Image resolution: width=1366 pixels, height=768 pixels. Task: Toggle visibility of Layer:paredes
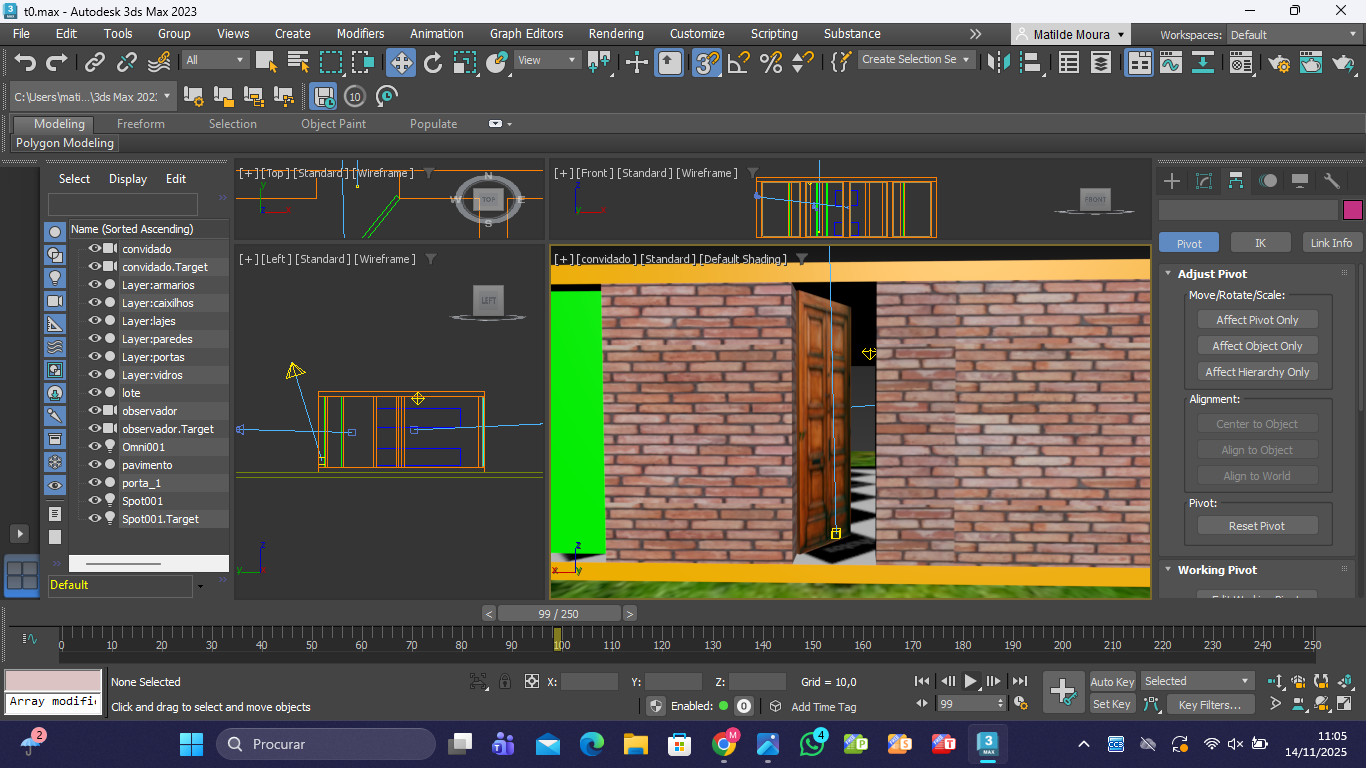tap(95, 339)
